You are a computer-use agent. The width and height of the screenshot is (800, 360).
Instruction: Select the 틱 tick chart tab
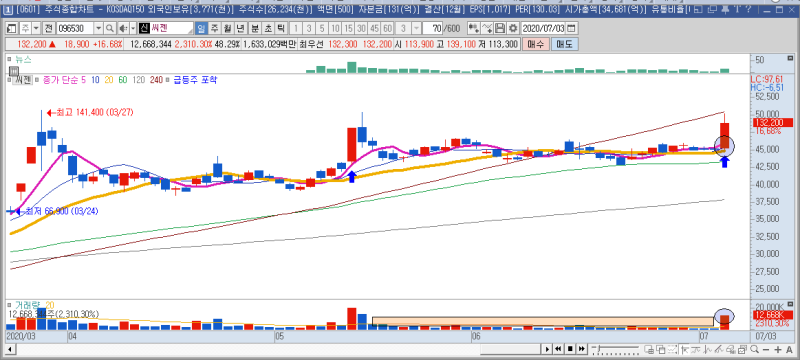tap(281, 28)
